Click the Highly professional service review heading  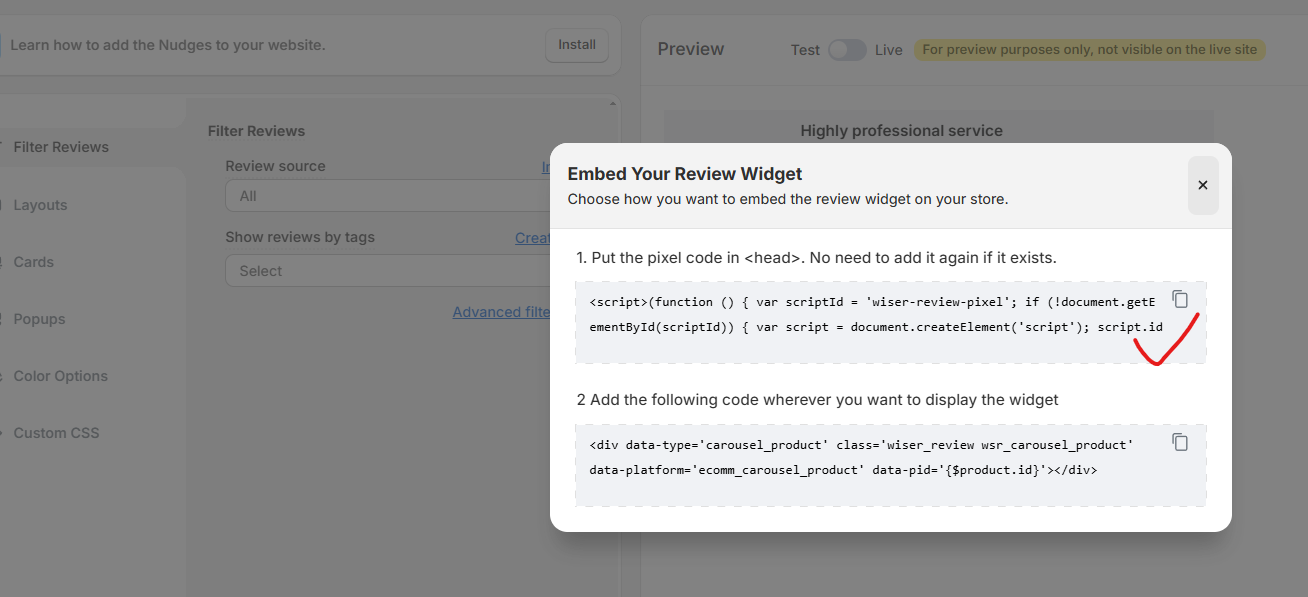point(901,131)
